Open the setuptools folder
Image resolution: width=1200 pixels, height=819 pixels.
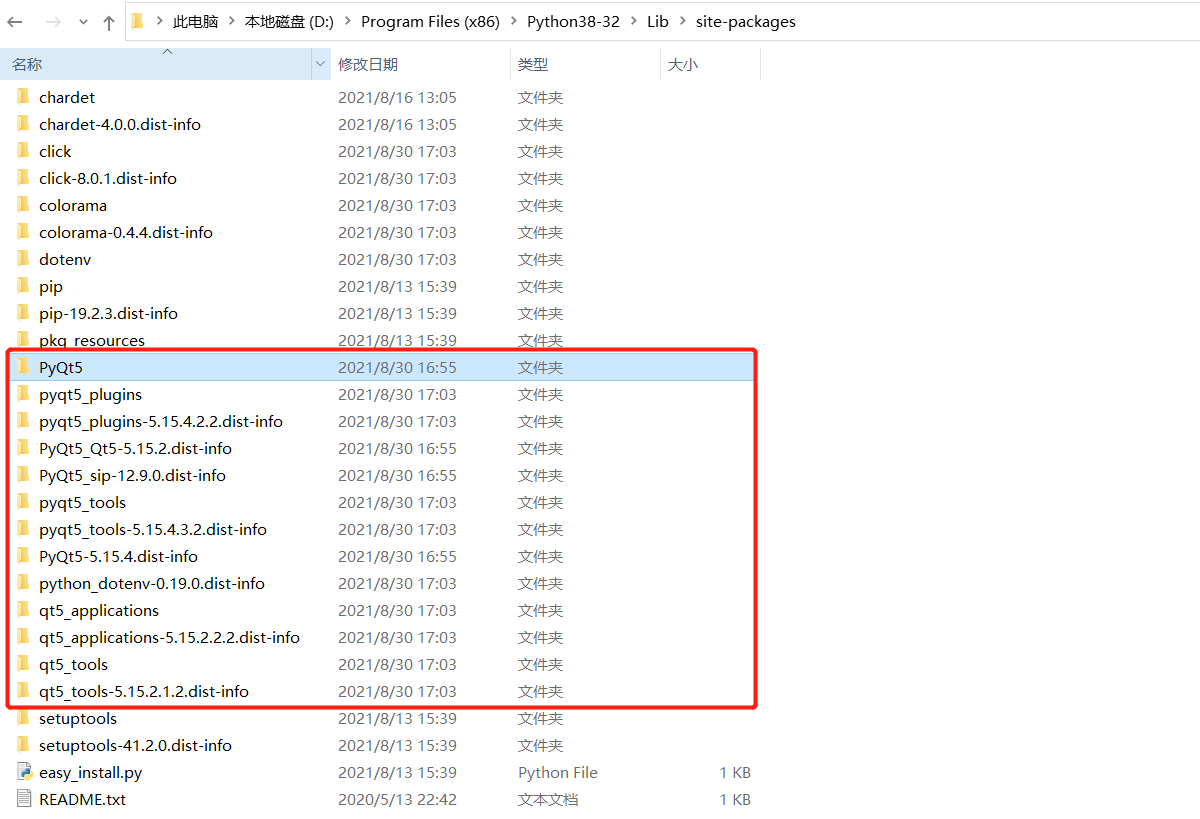(77, 718)
